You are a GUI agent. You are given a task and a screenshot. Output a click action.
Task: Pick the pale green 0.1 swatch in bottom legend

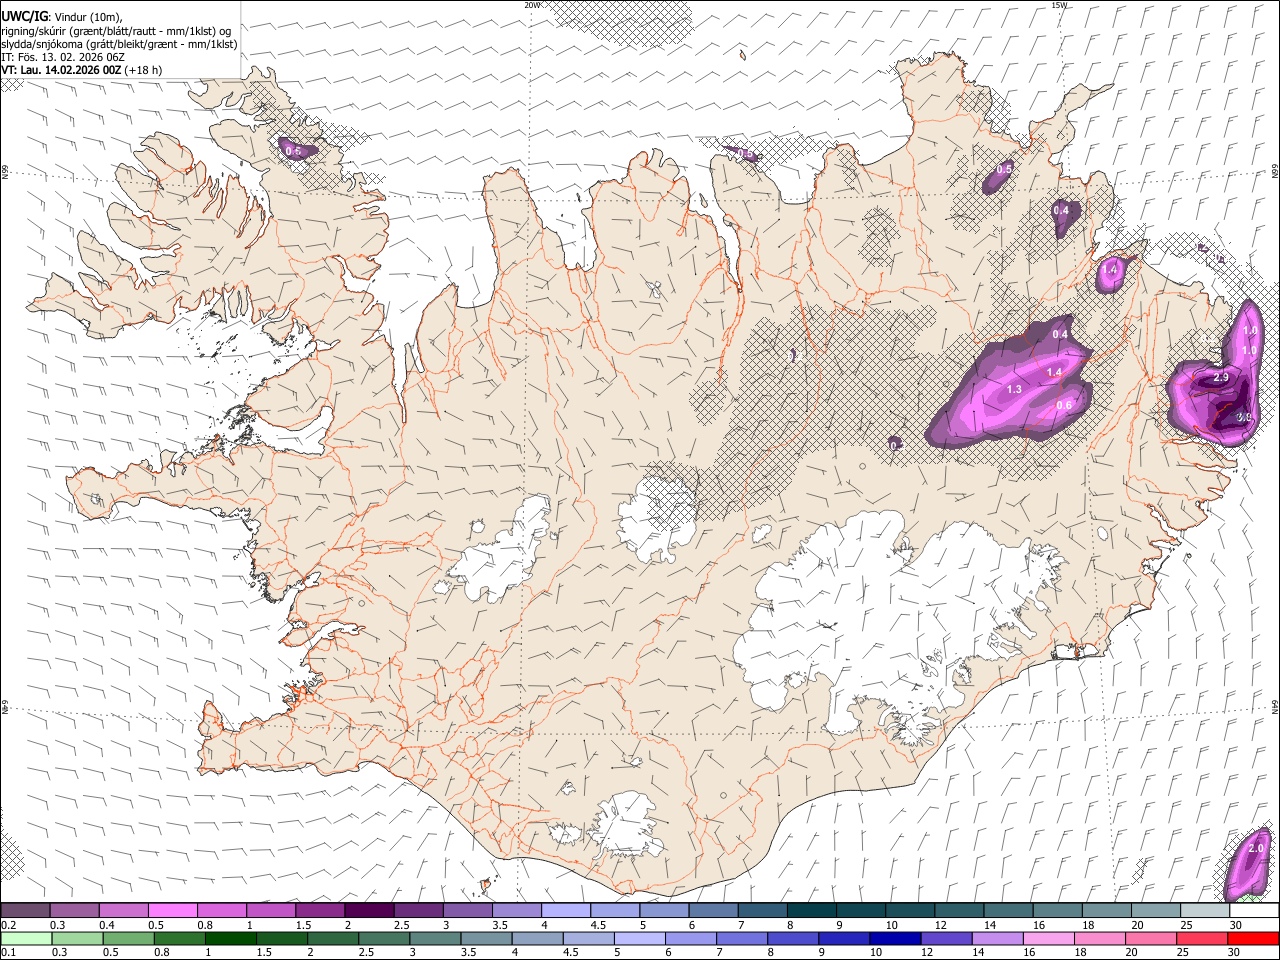pos(25,938)
